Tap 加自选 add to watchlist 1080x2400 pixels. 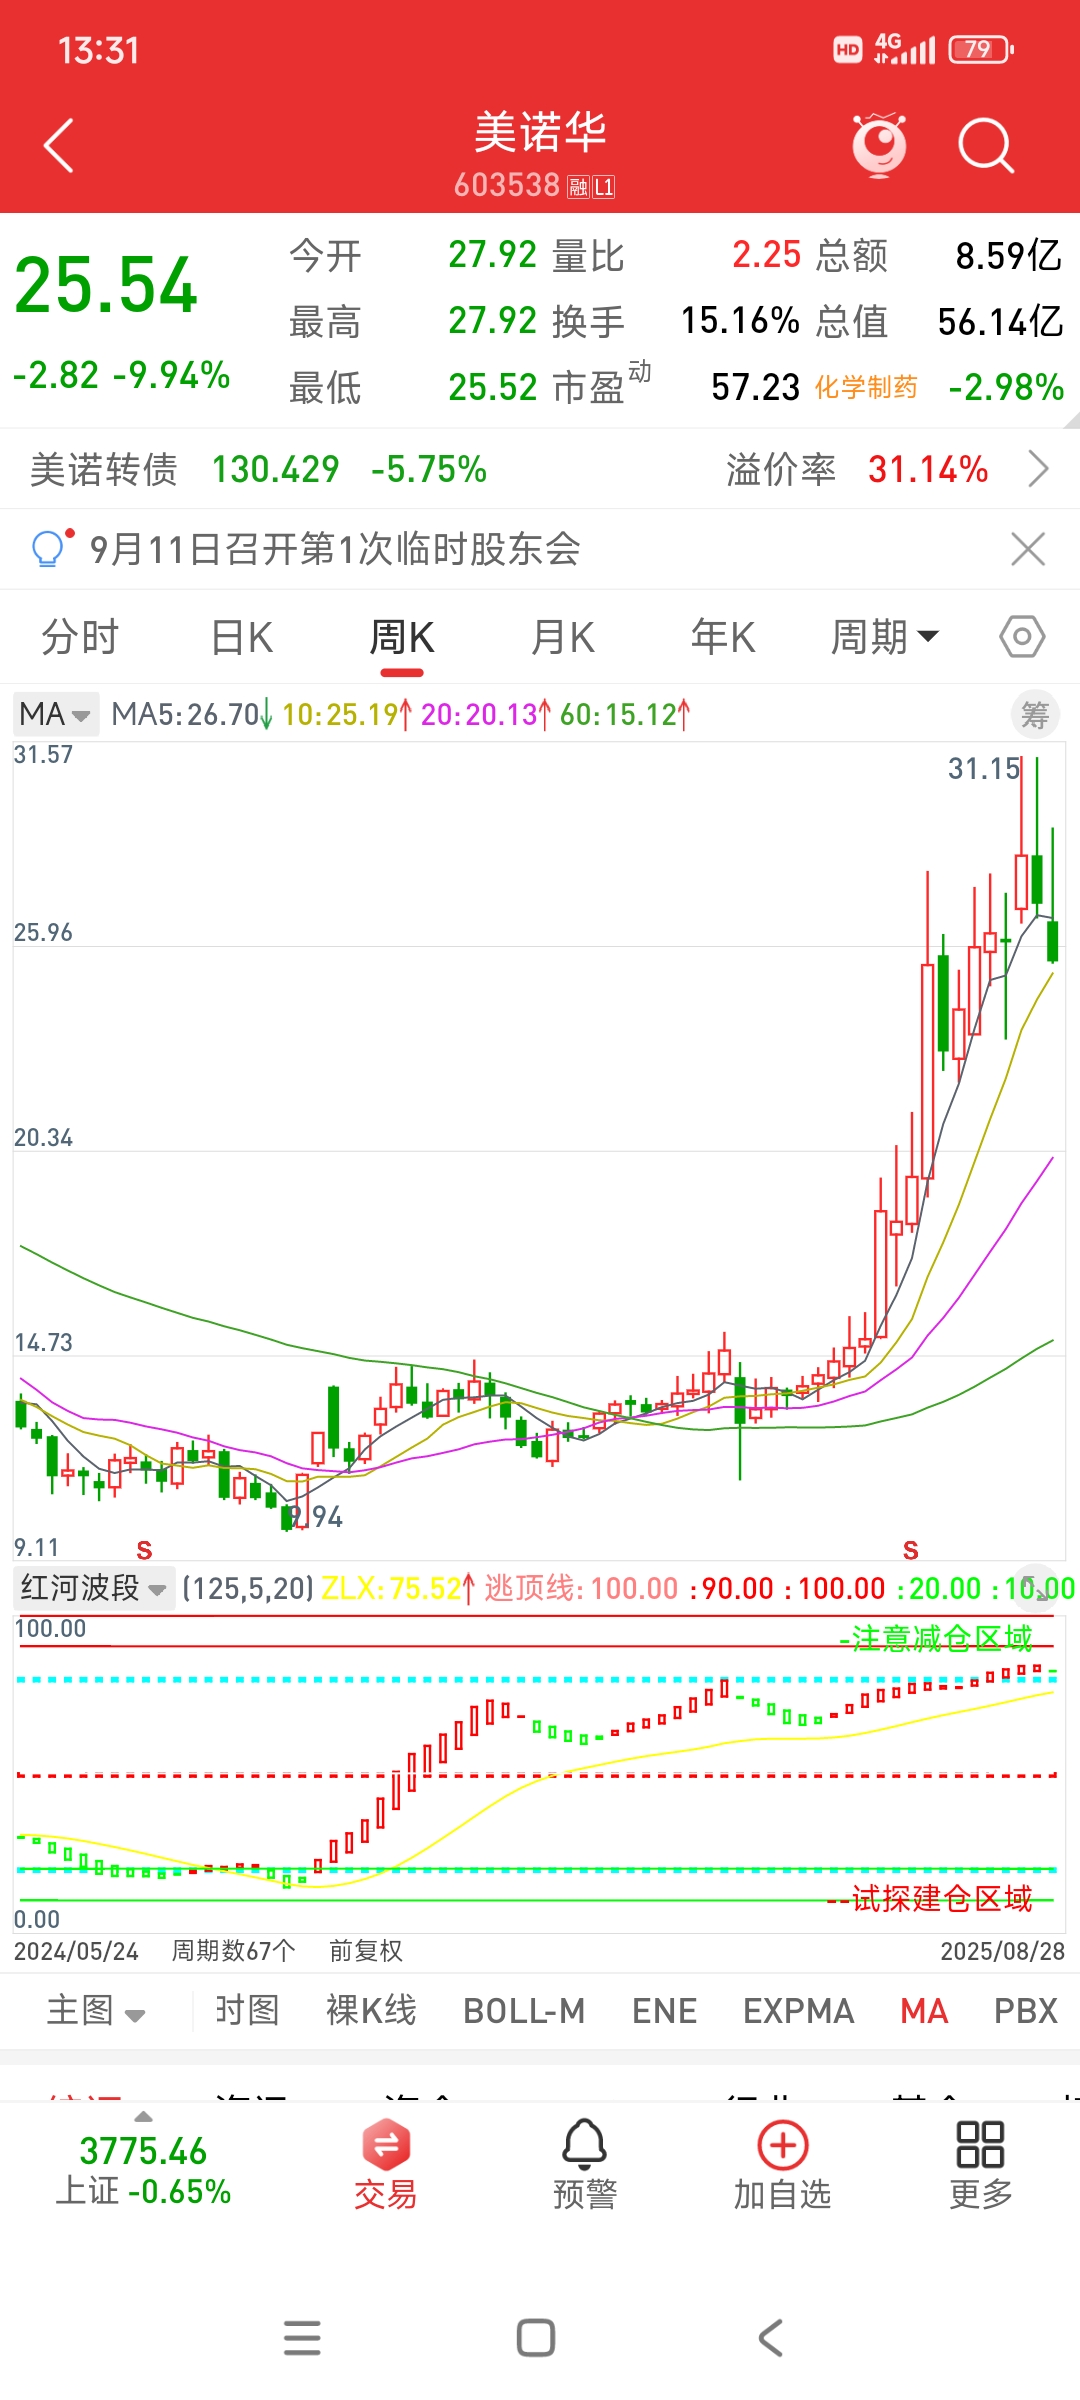pos(783,2166)
